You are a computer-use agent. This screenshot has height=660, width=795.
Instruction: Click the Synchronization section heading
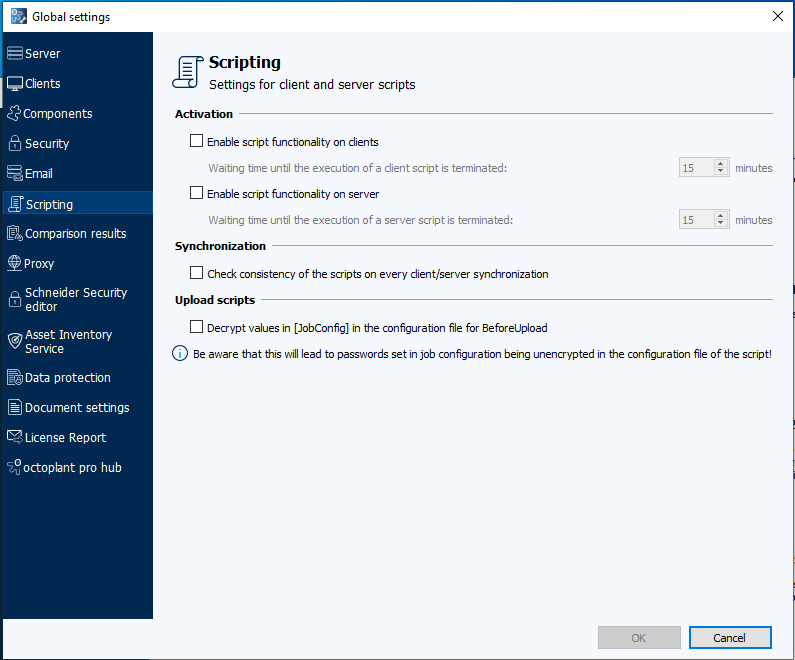pos(220,246)
